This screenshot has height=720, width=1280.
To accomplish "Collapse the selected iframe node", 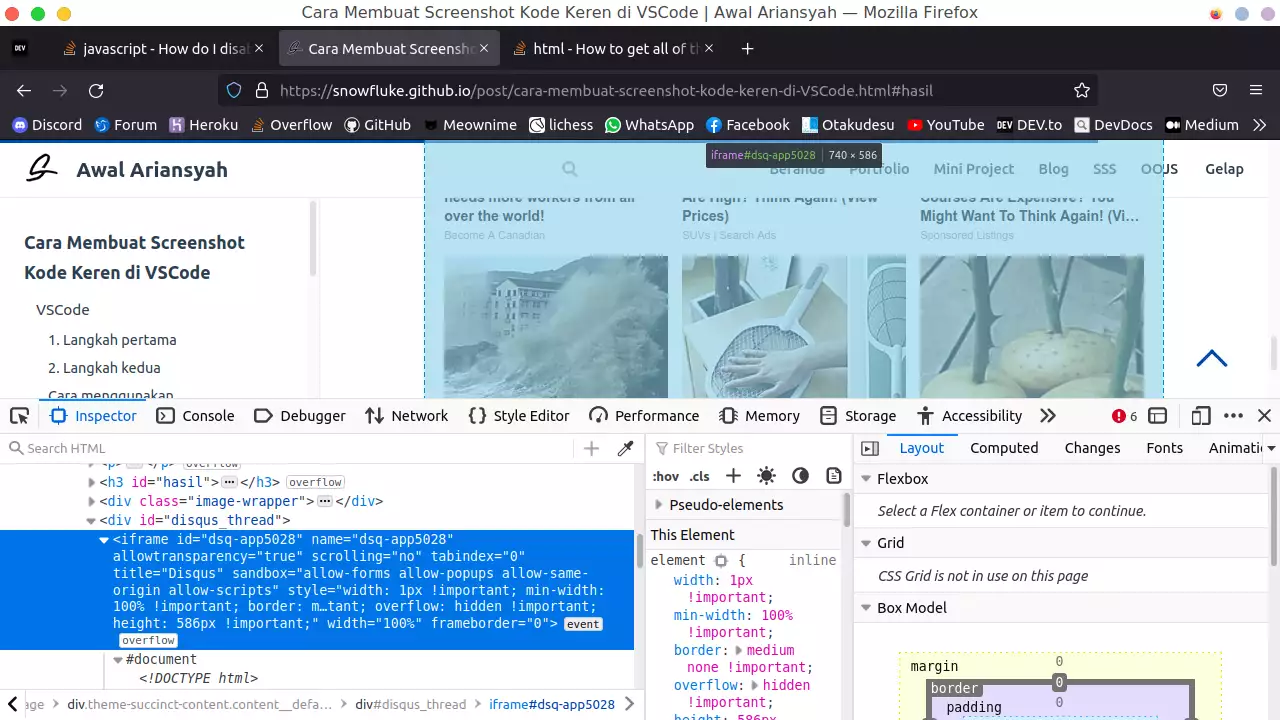I will coord(104,540).
